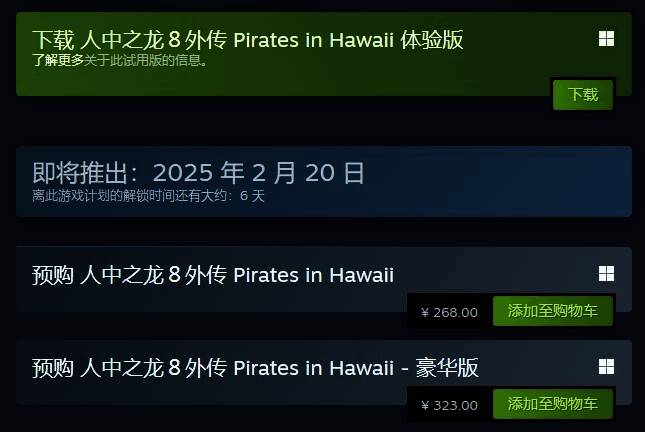Screen dimensions: 645x432
Task: Open the 了解更多 link about the demo
Action: point(58,60)
